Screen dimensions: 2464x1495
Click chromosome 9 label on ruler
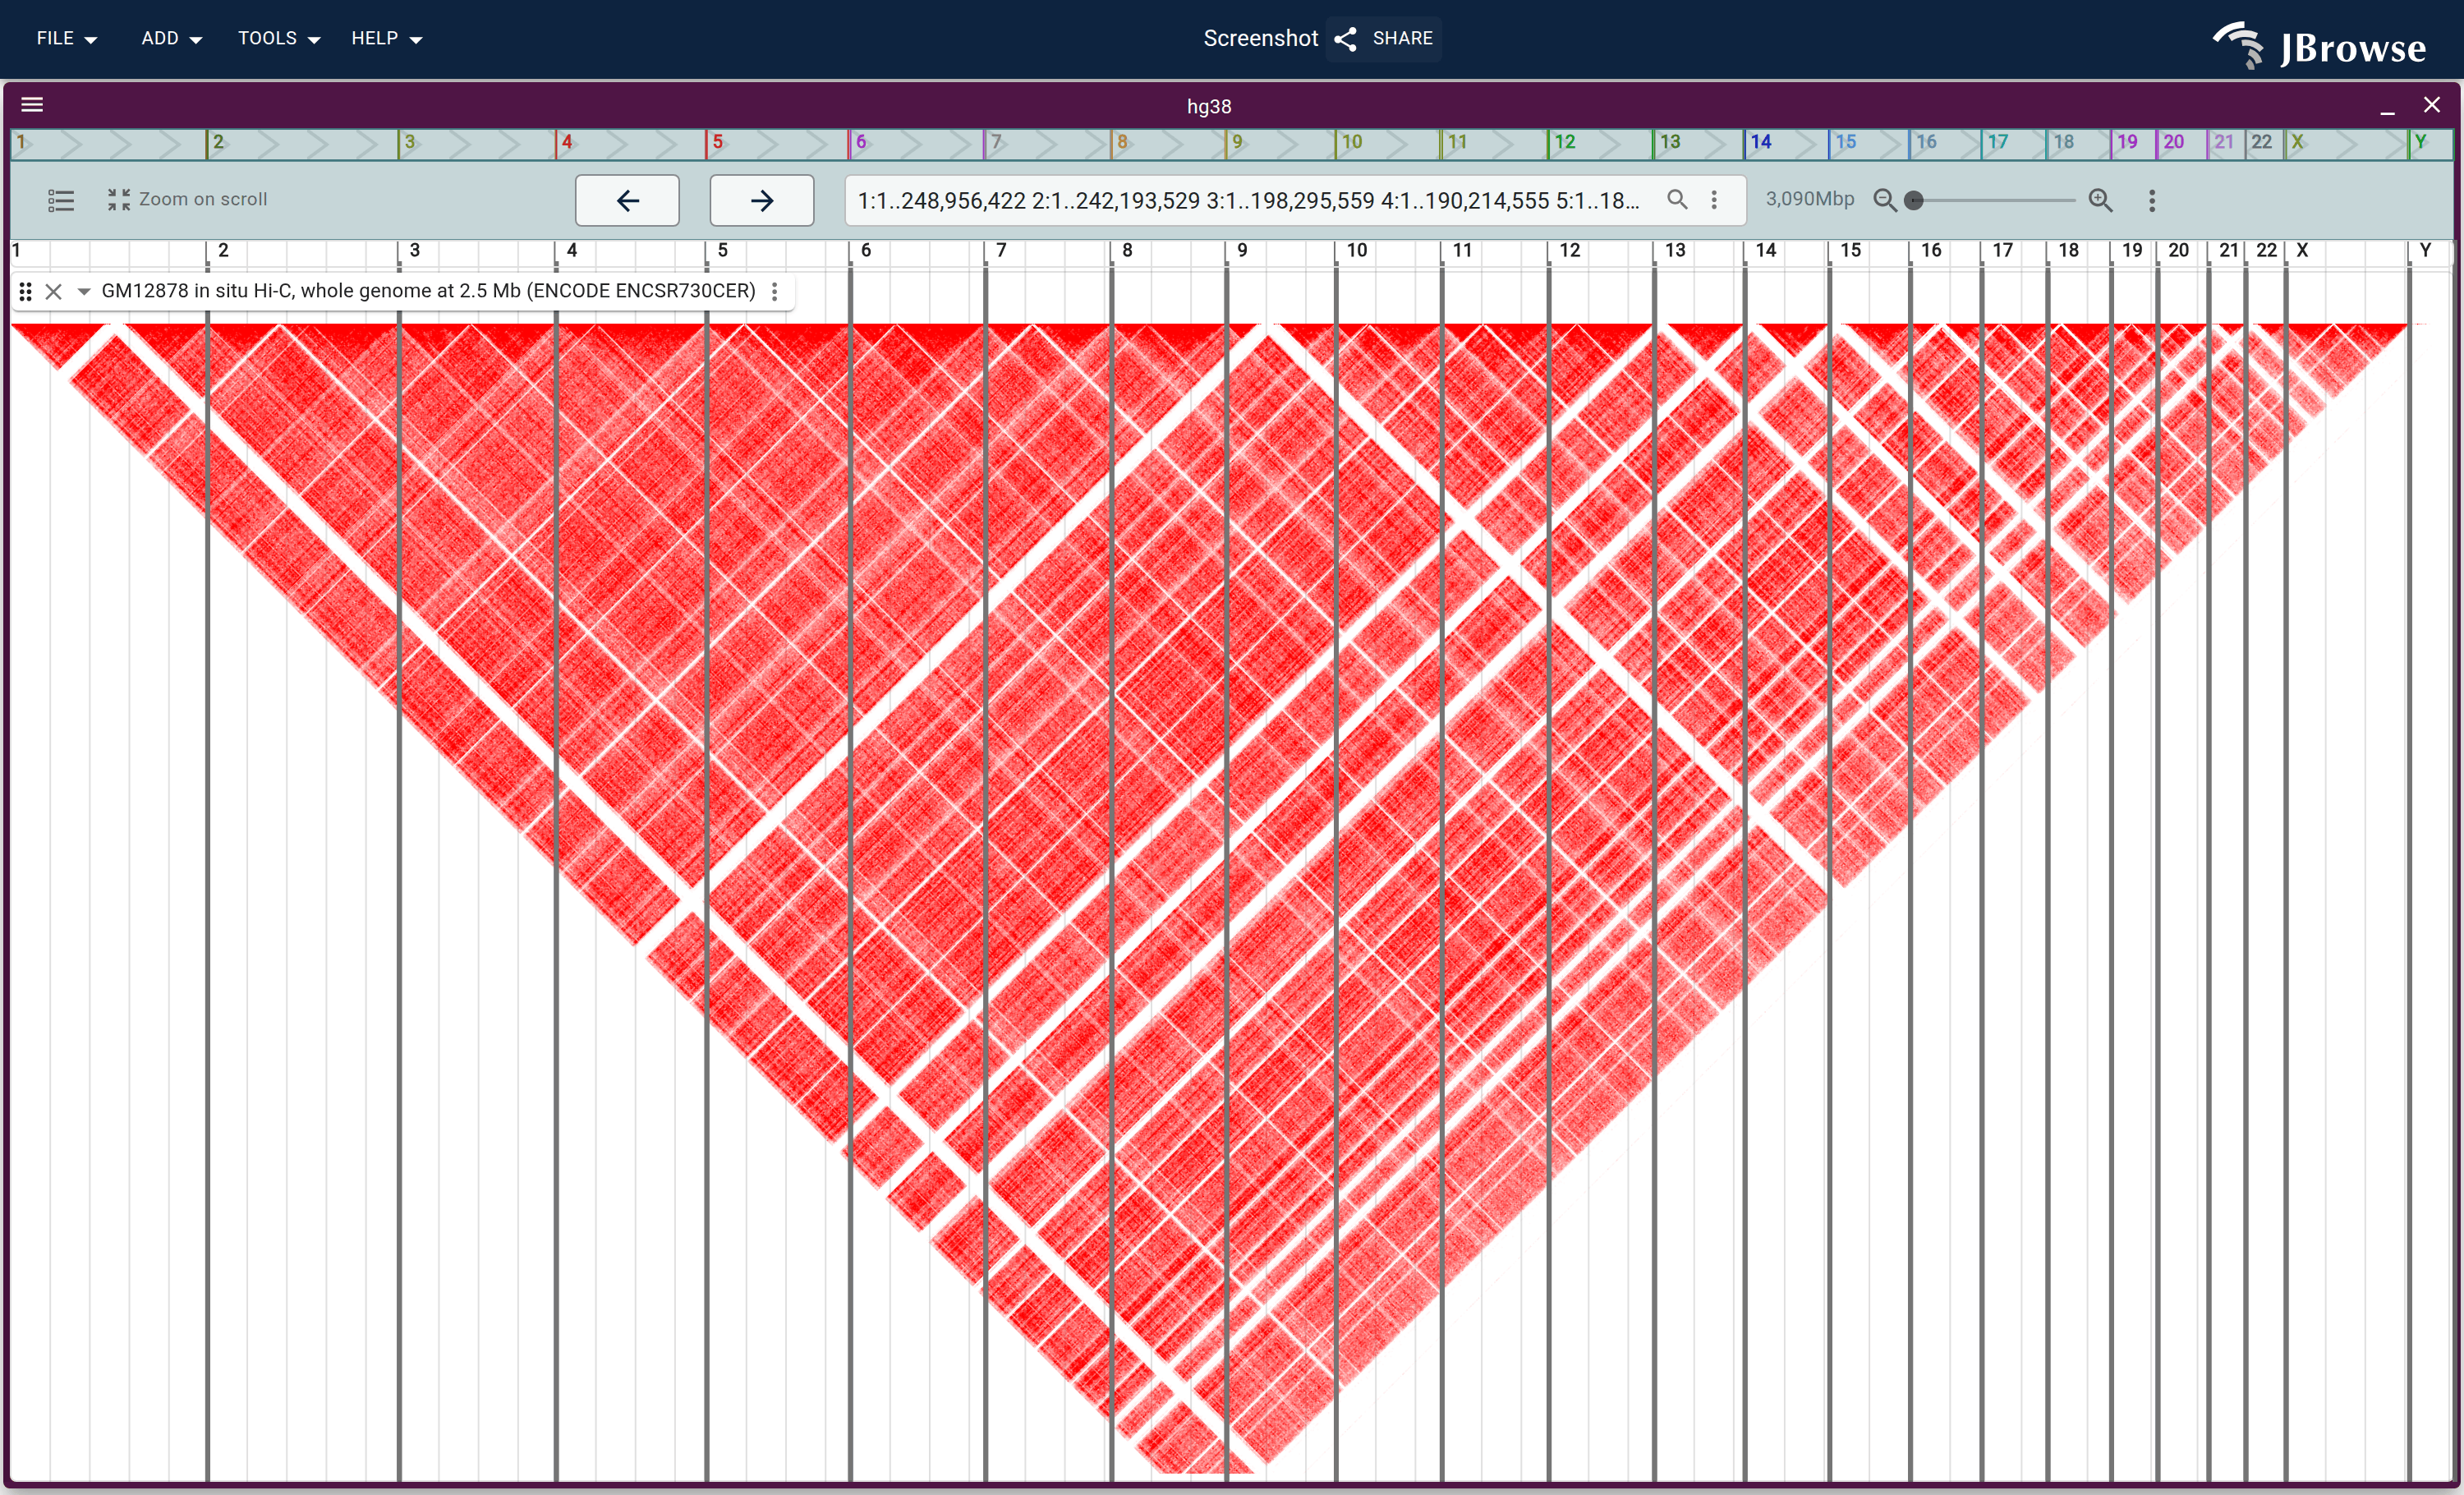(1242, 250)
